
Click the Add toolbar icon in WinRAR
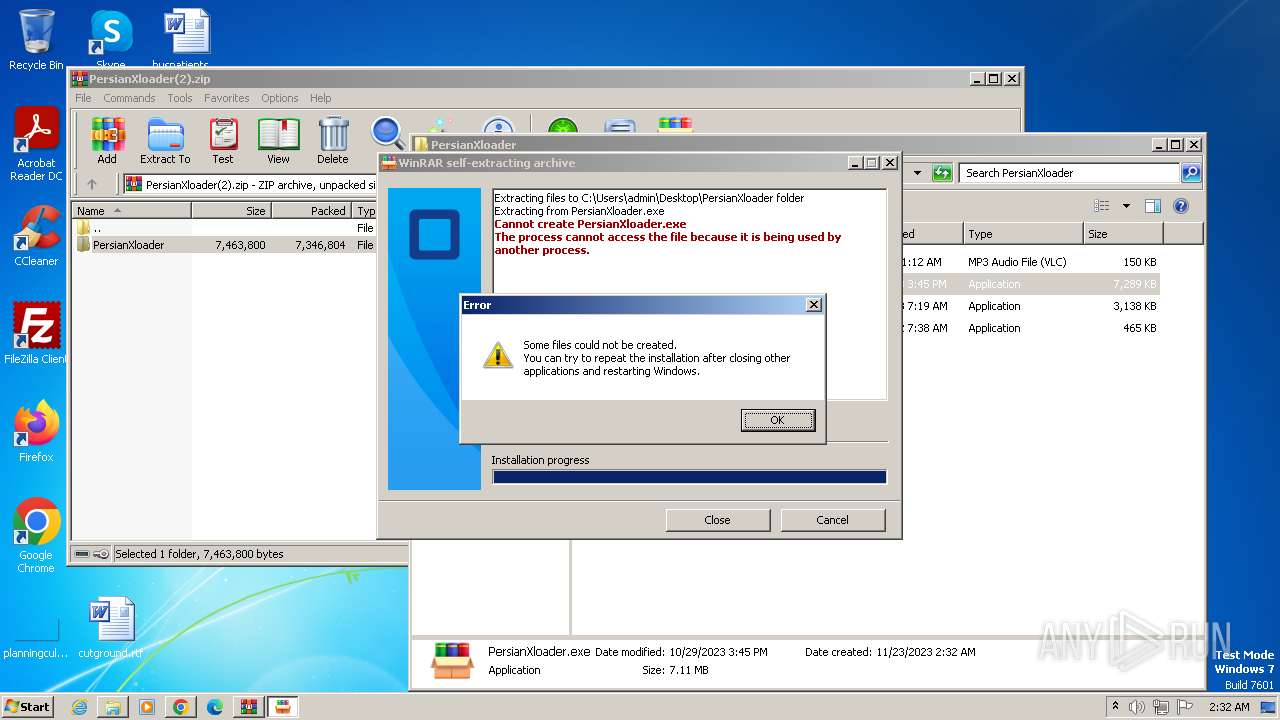point(107,140)
